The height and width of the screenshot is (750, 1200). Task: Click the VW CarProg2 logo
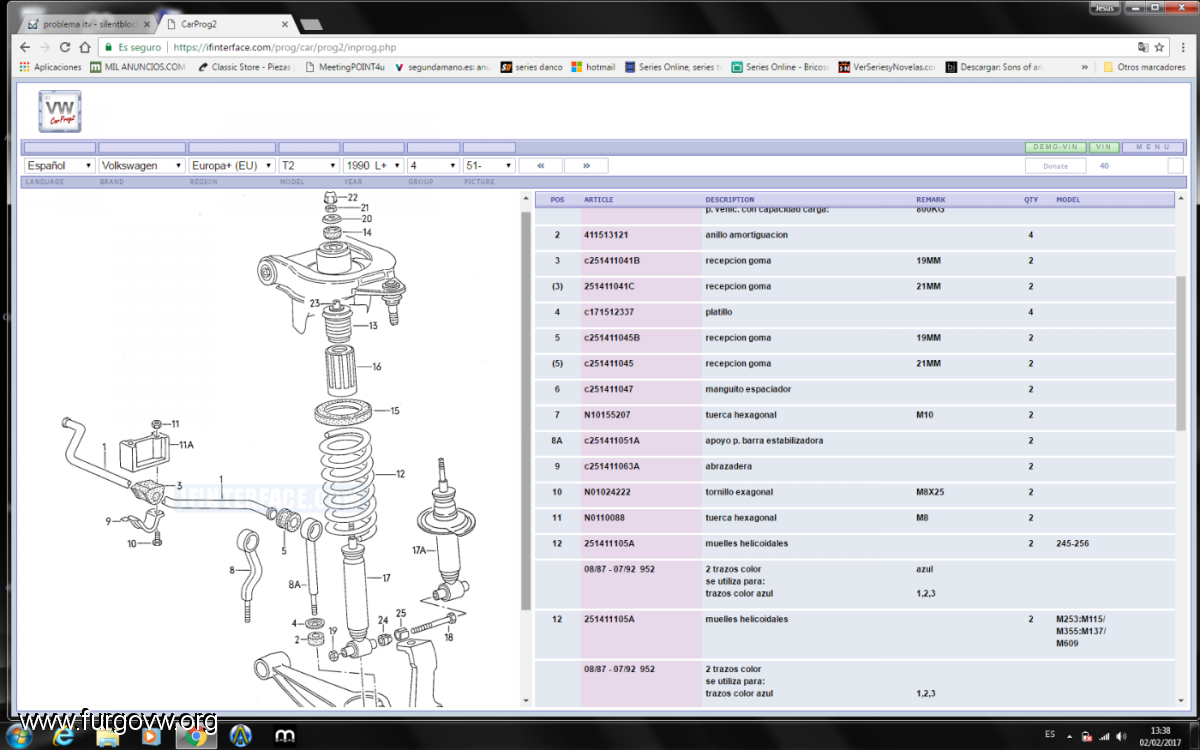click(60, 111)
